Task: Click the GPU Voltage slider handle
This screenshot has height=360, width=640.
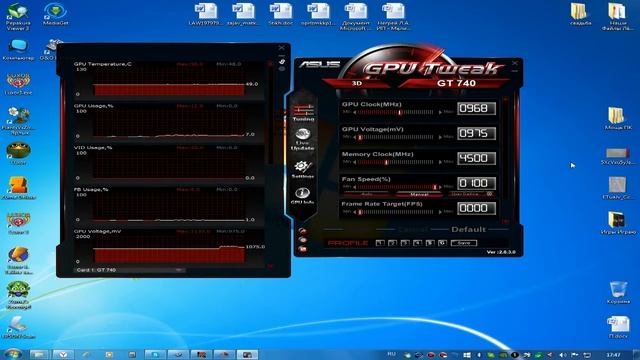Action: click(x=360, y=138)
